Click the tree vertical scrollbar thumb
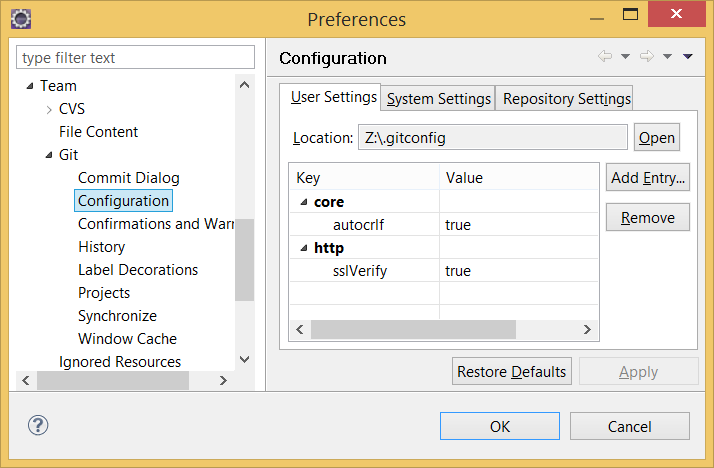 coord(245,260)
